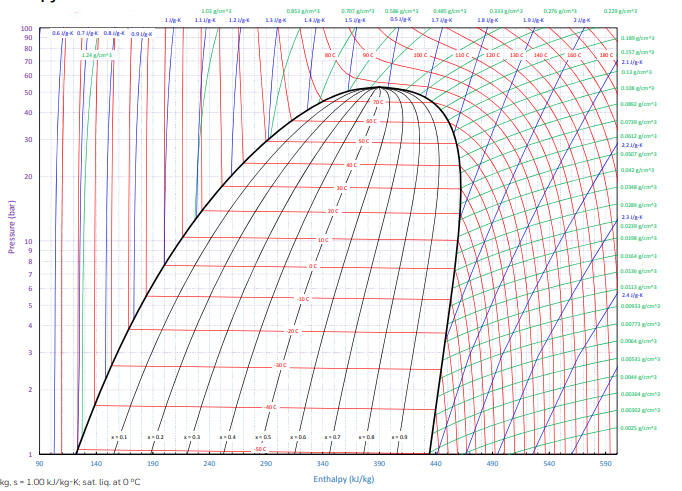Screen dimensions: 682x491
Task: Select the '100 C' isotherm label
Action: click(x=420, y=55)
